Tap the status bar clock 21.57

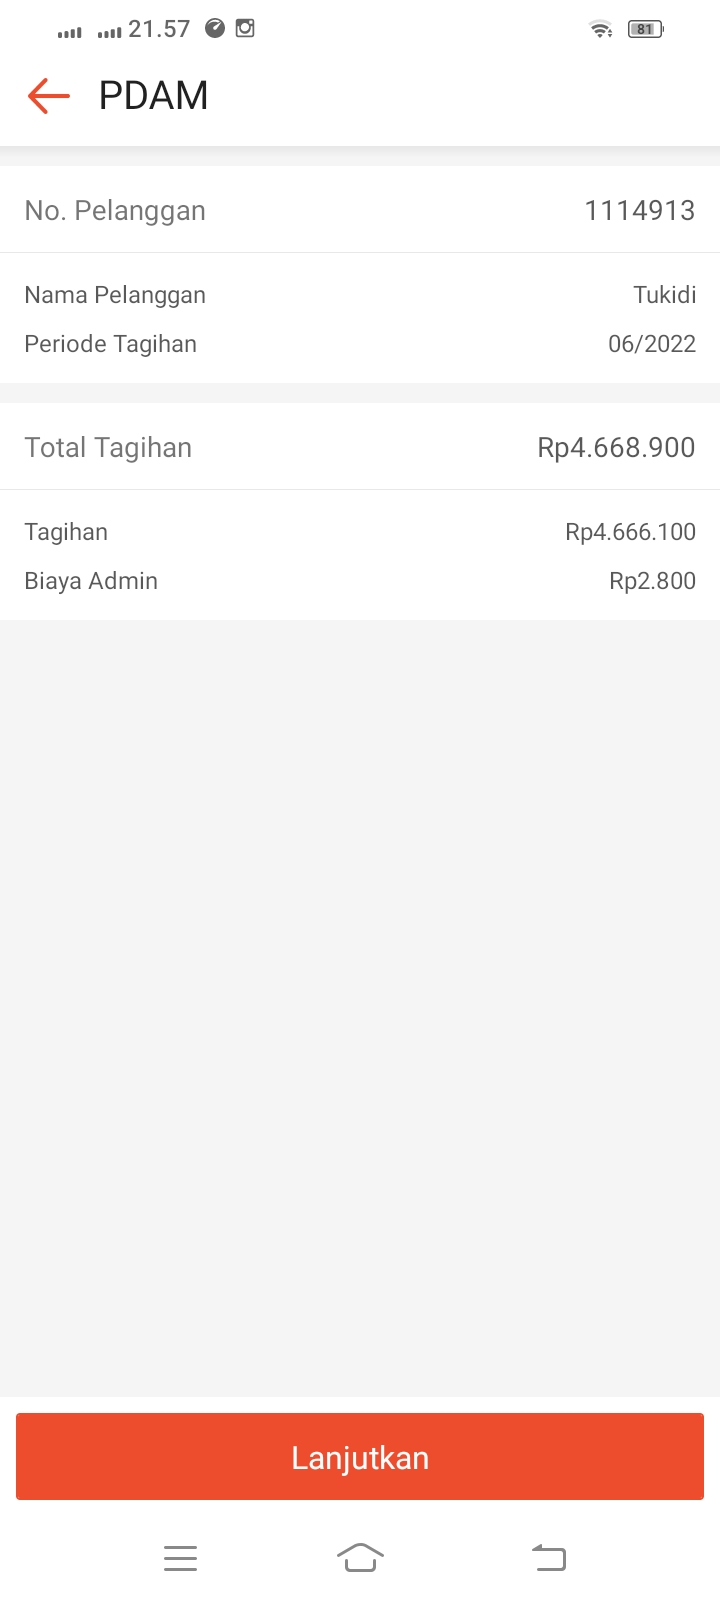click(159, 29)
